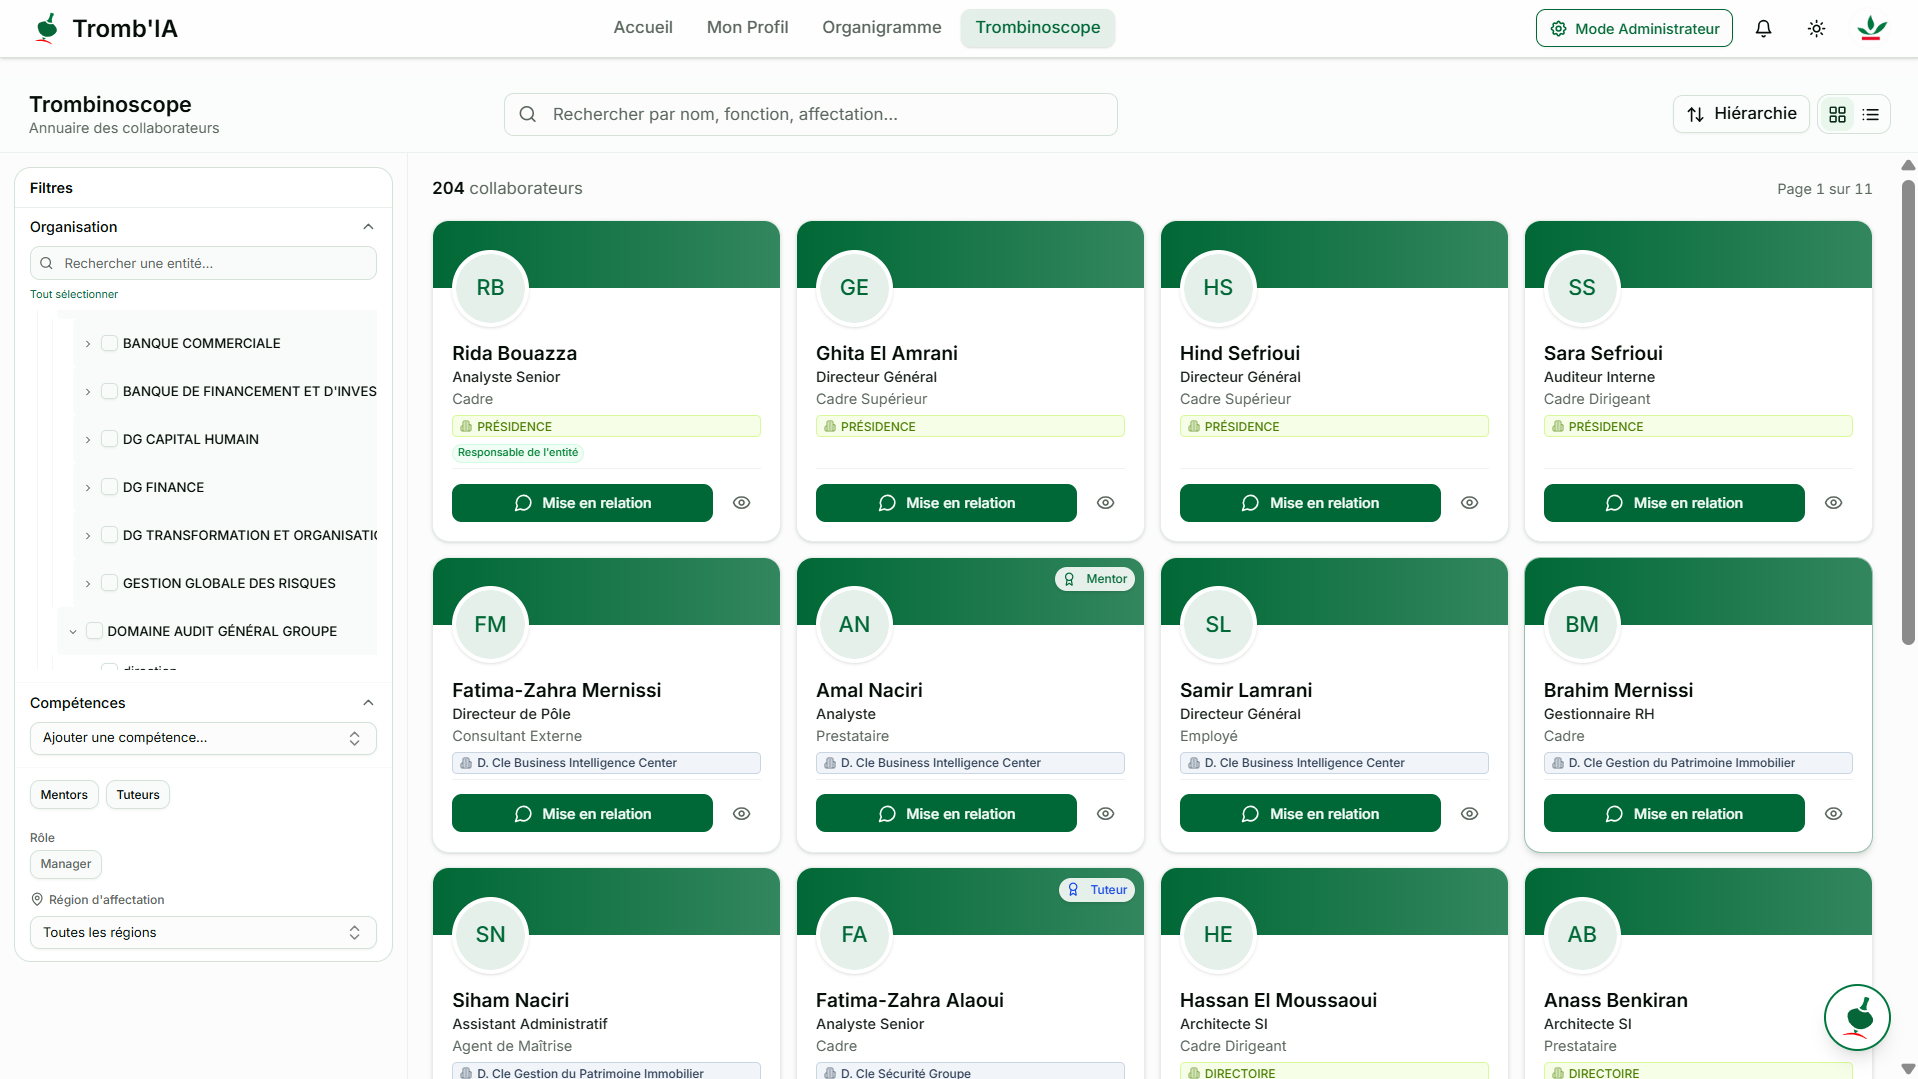Click the page vertical scrollbar thumb

click(x=1908, y=412)
